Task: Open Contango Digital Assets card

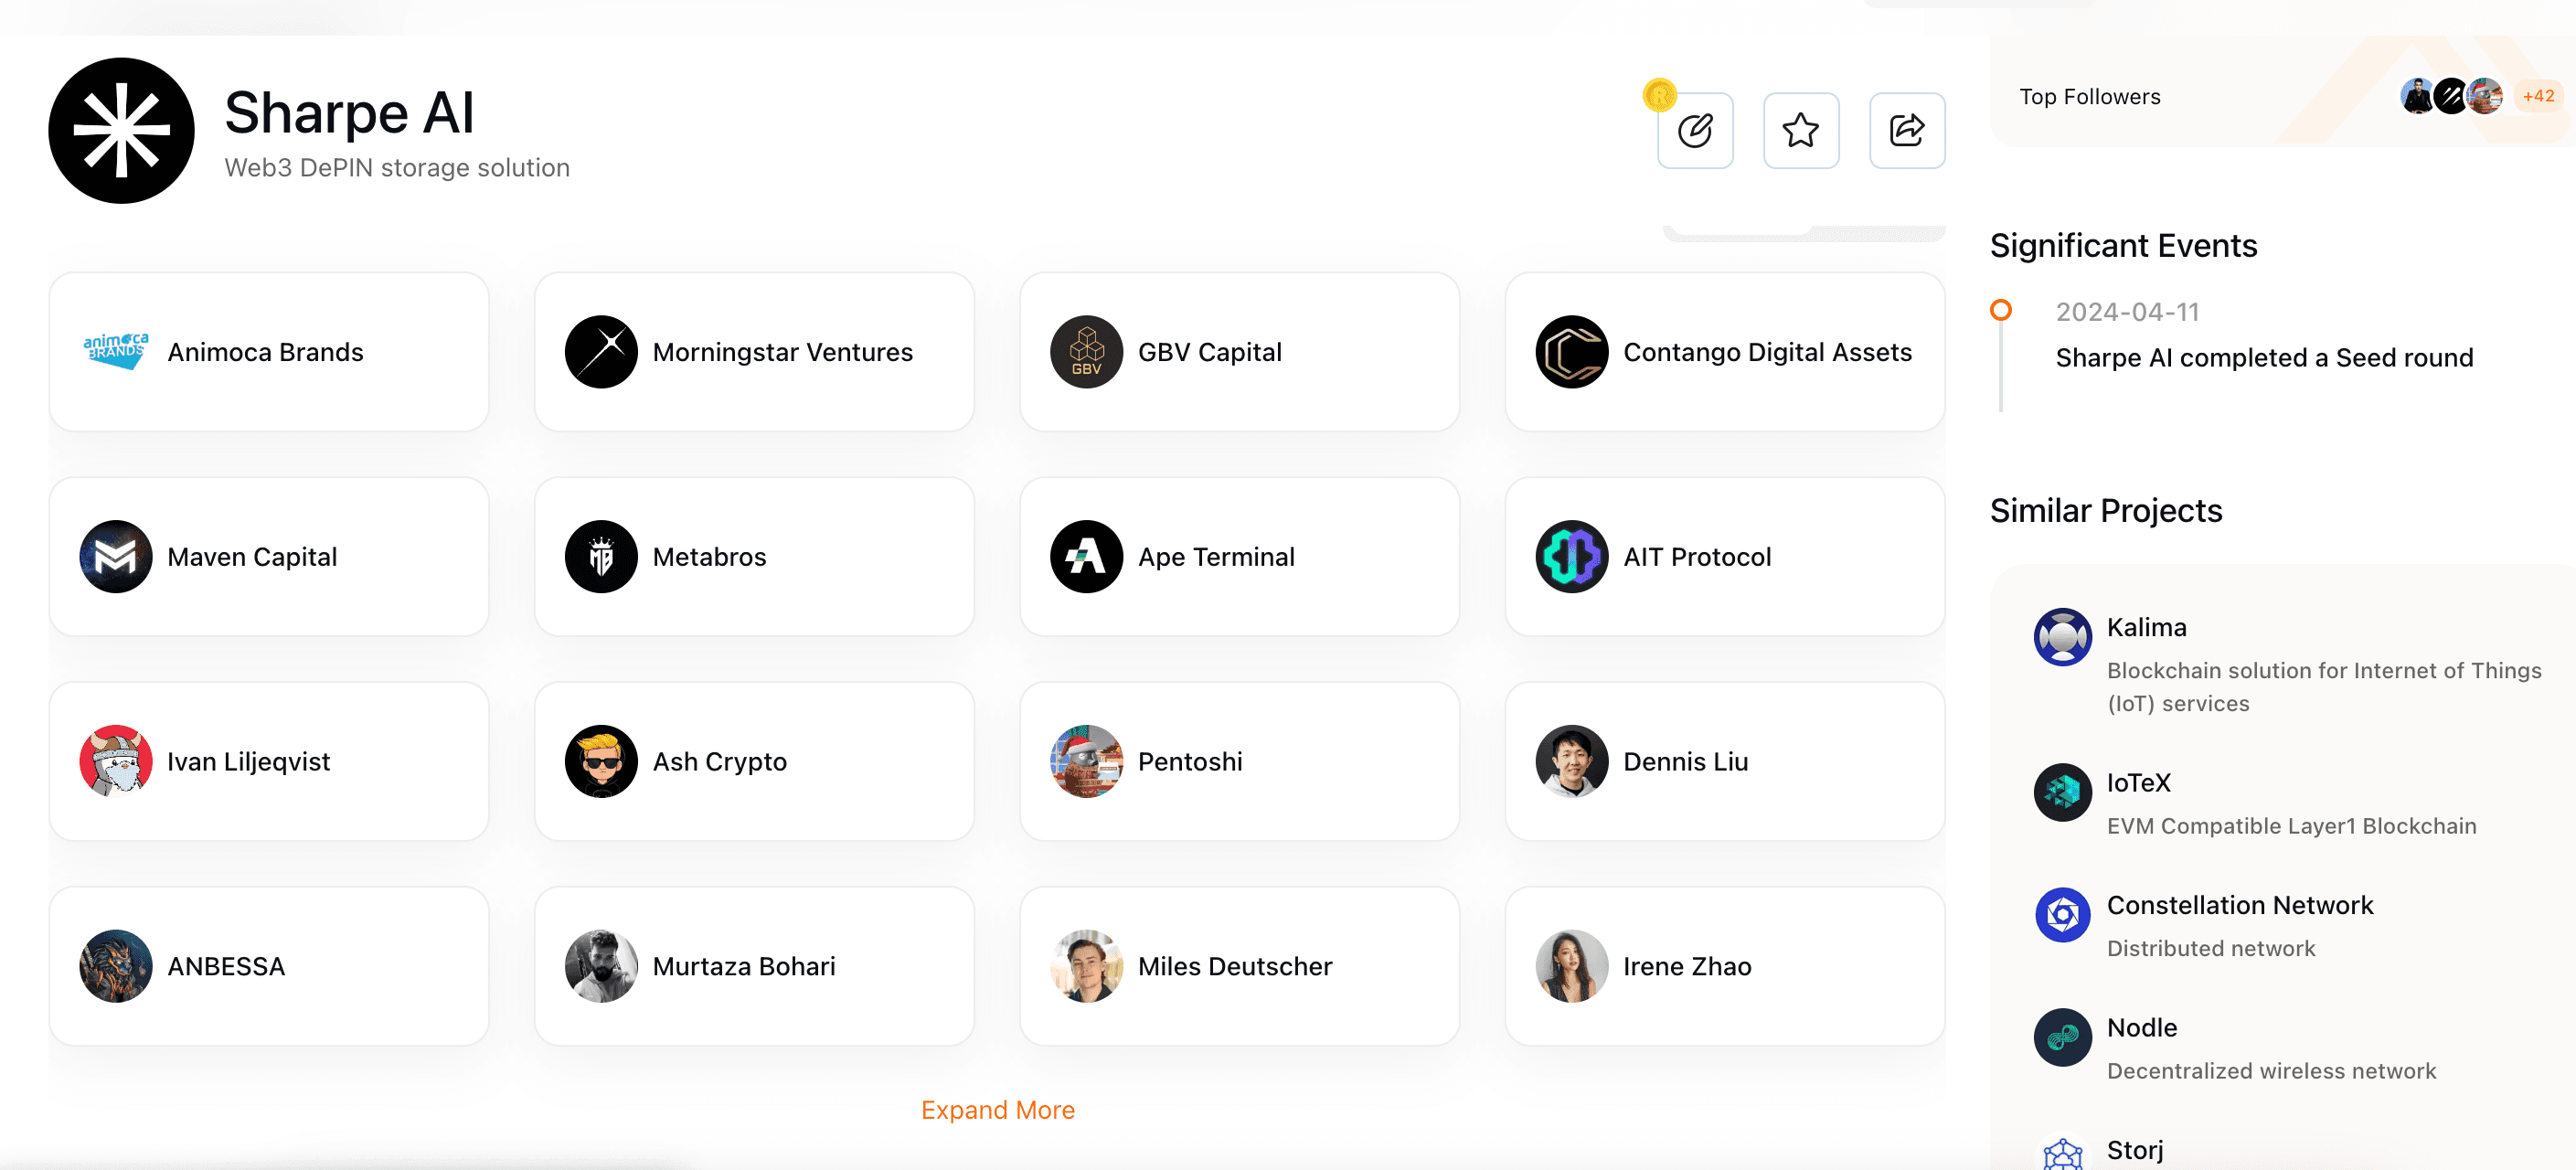Action: point(1725,352)
